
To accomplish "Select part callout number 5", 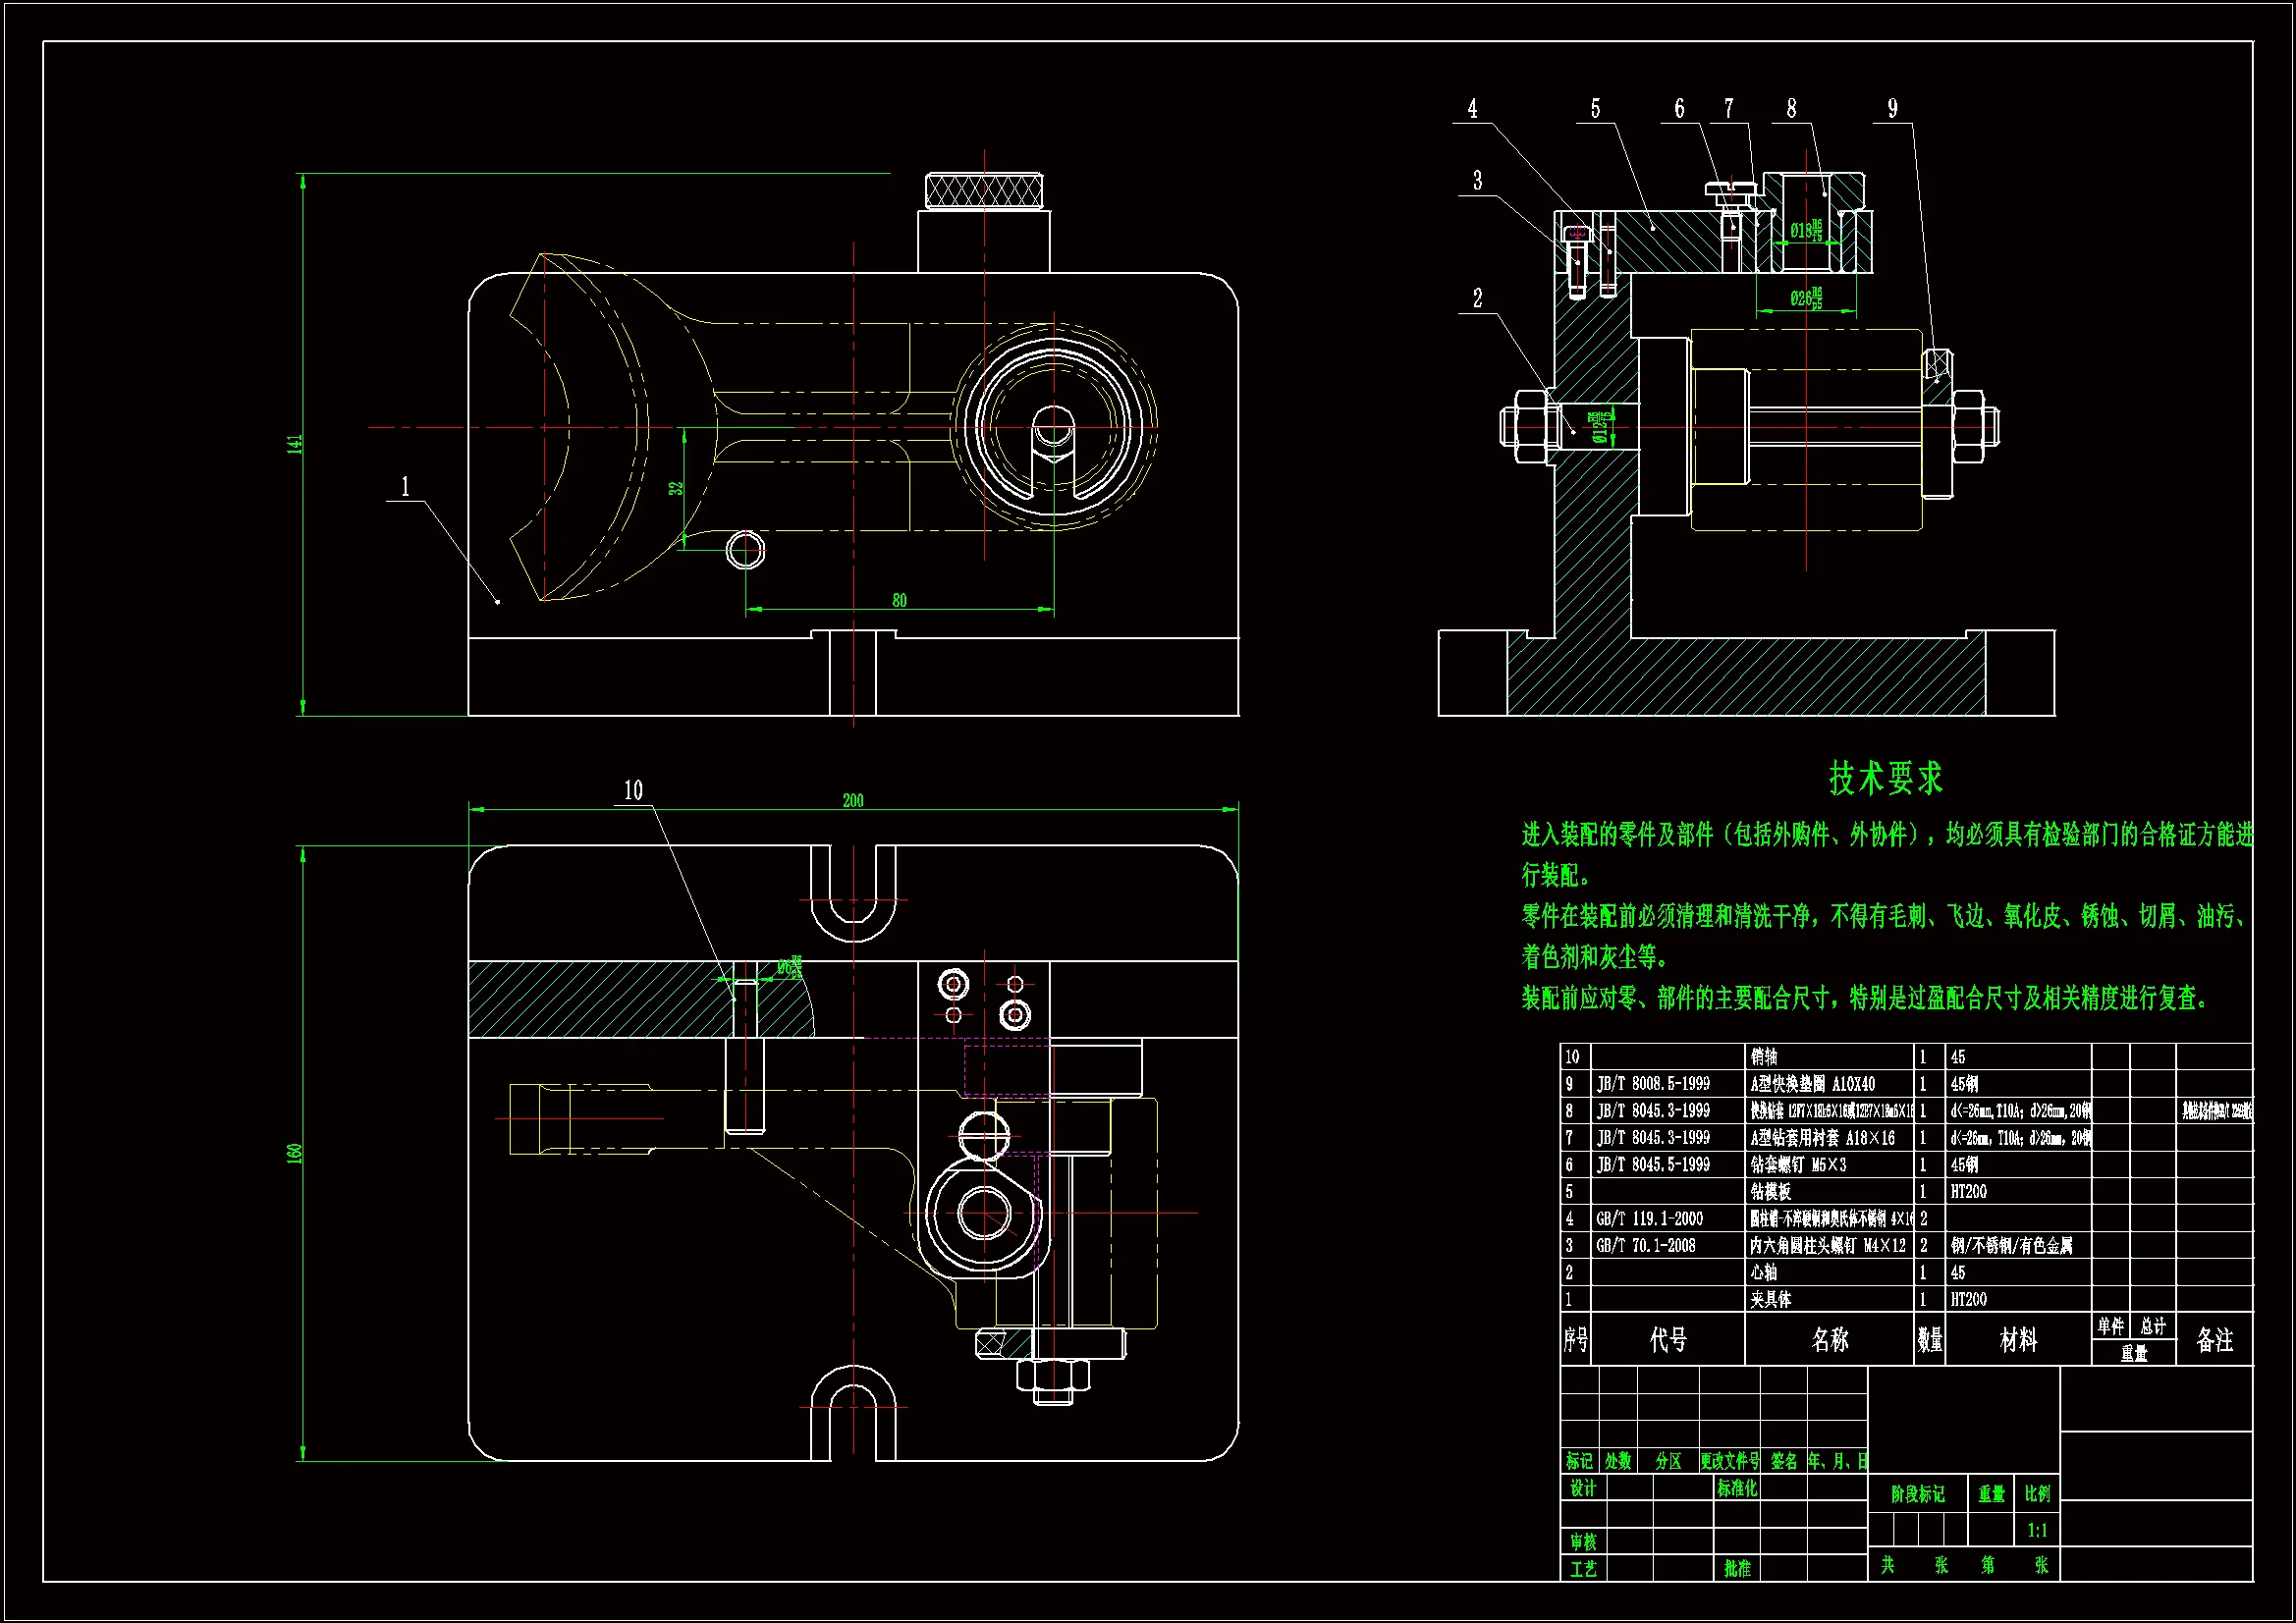I will click(x=1595, y=109).
